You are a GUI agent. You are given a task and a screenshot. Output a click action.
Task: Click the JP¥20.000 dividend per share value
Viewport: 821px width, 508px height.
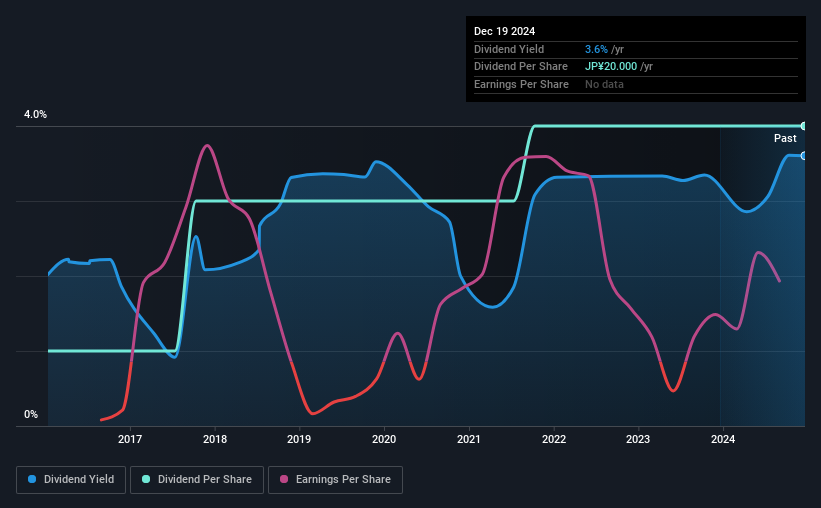[x=611, y=67]
